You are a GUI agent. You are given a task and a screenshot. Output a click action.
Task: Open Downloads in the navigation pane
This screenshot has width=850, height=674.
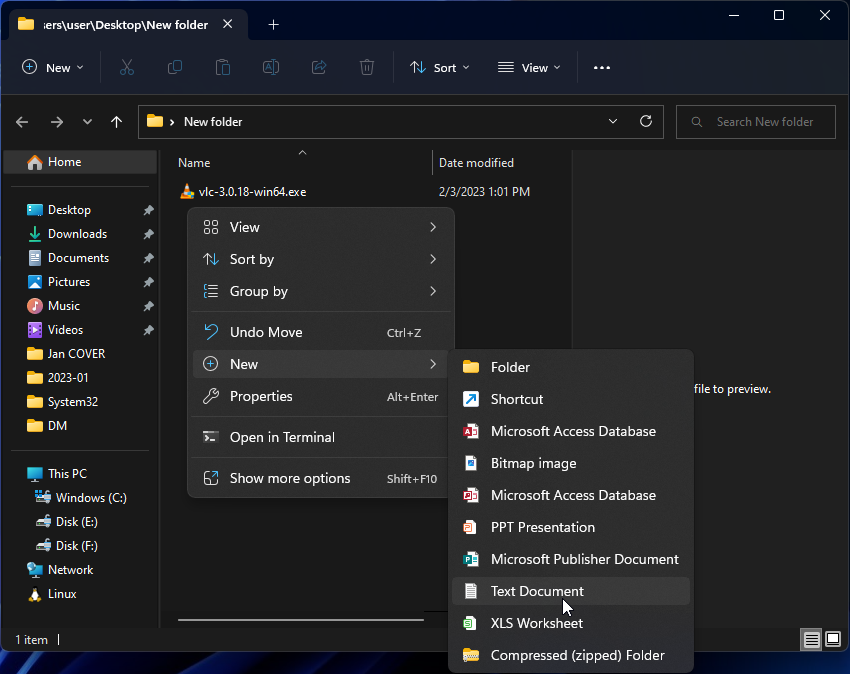coord(77,233)
